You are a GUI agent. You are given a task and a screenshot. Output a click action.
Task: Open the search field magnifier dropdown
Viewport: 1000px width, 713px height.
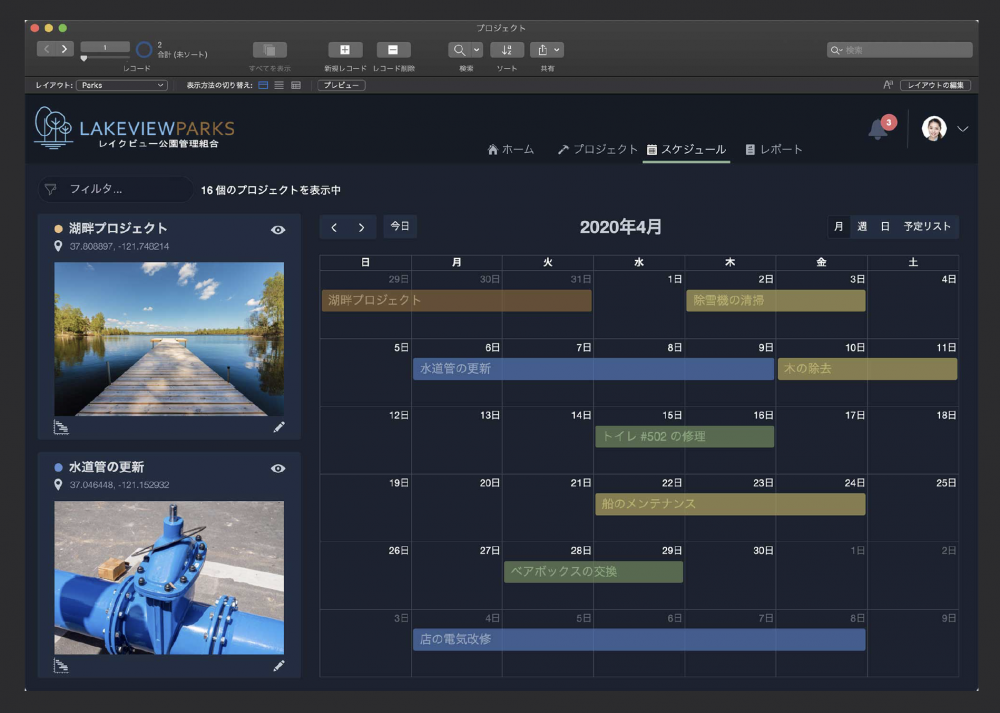tap(836, 50)
